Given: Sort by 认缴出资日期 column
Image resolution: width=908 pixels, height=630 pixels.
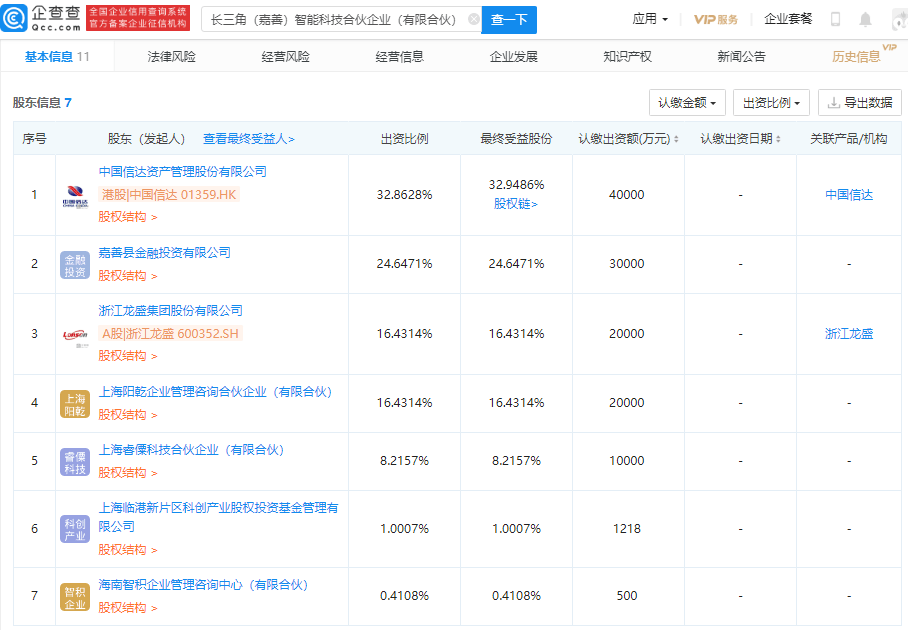Looking at the screenshot, I should [741, 139].
